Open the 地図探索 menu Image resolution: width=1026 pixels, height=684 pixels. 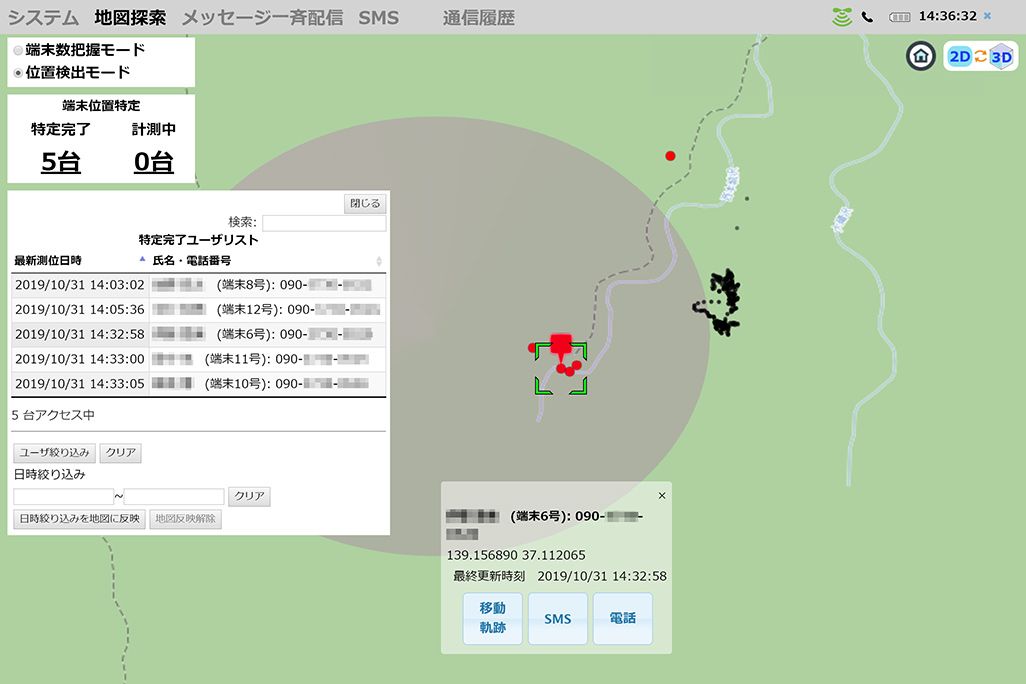tap(130, 18)
